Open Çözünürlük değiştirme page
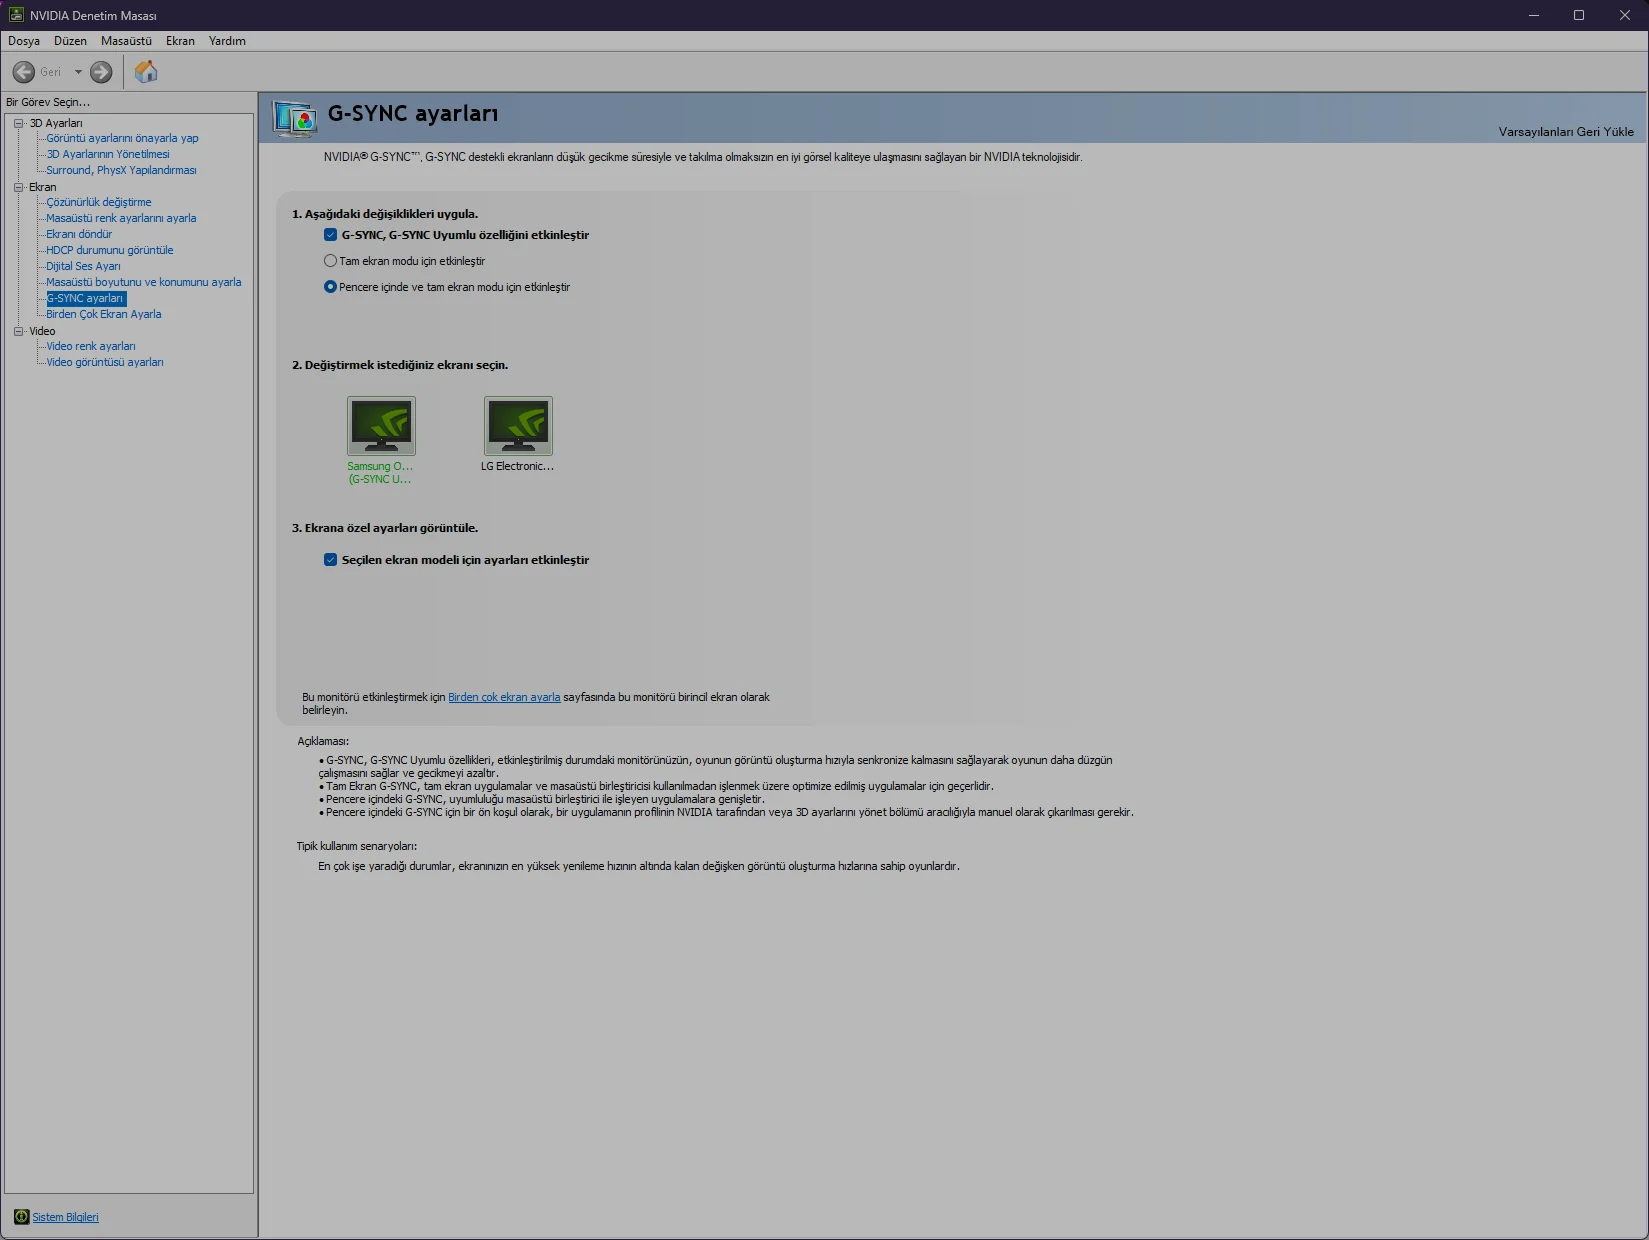Viewport: 1649px width, 1240px height. [99, 202]
